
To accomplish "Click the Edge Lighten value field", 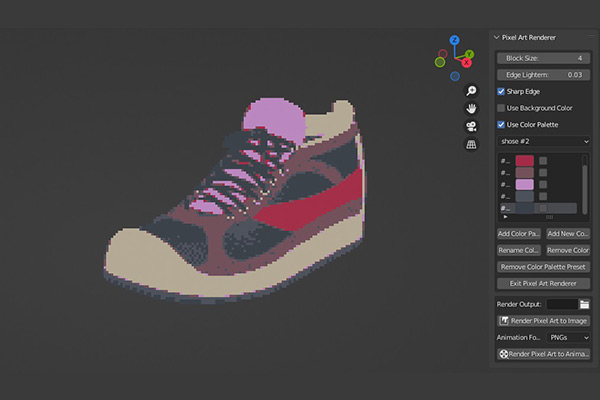I will [x=543, y=75].
